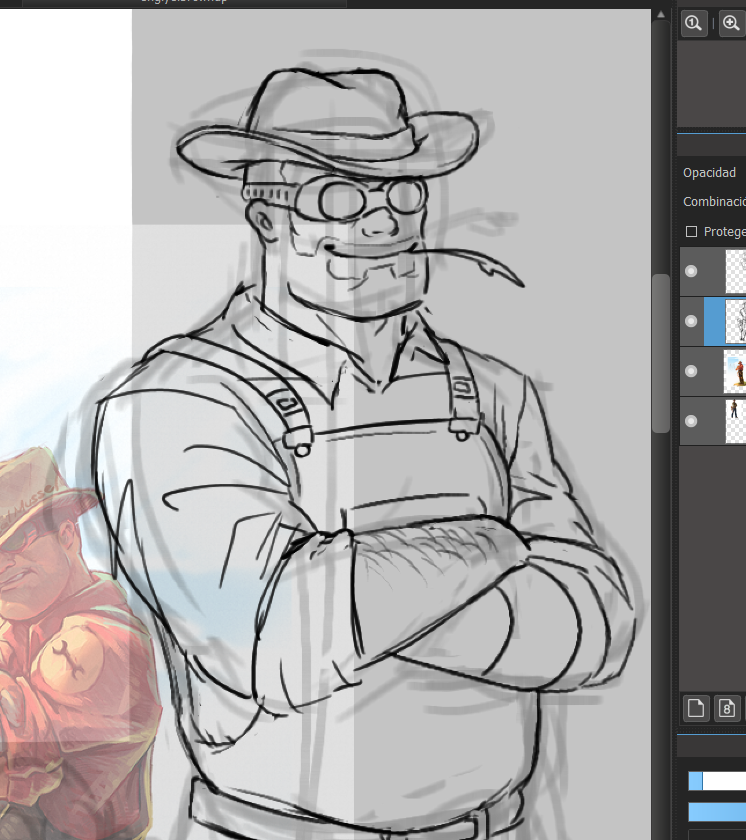Hide the topmost layer via its visibility dot
The width and height of the screenshot is (746, 840).
tap(691, 271)
